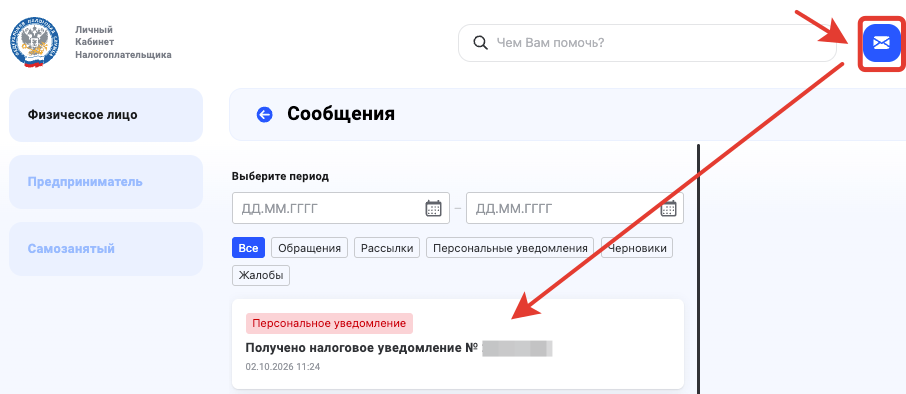The image size is (906, 394).
Task: Focus the Чем Вам помочь search field
Action: tap(647, 43)
